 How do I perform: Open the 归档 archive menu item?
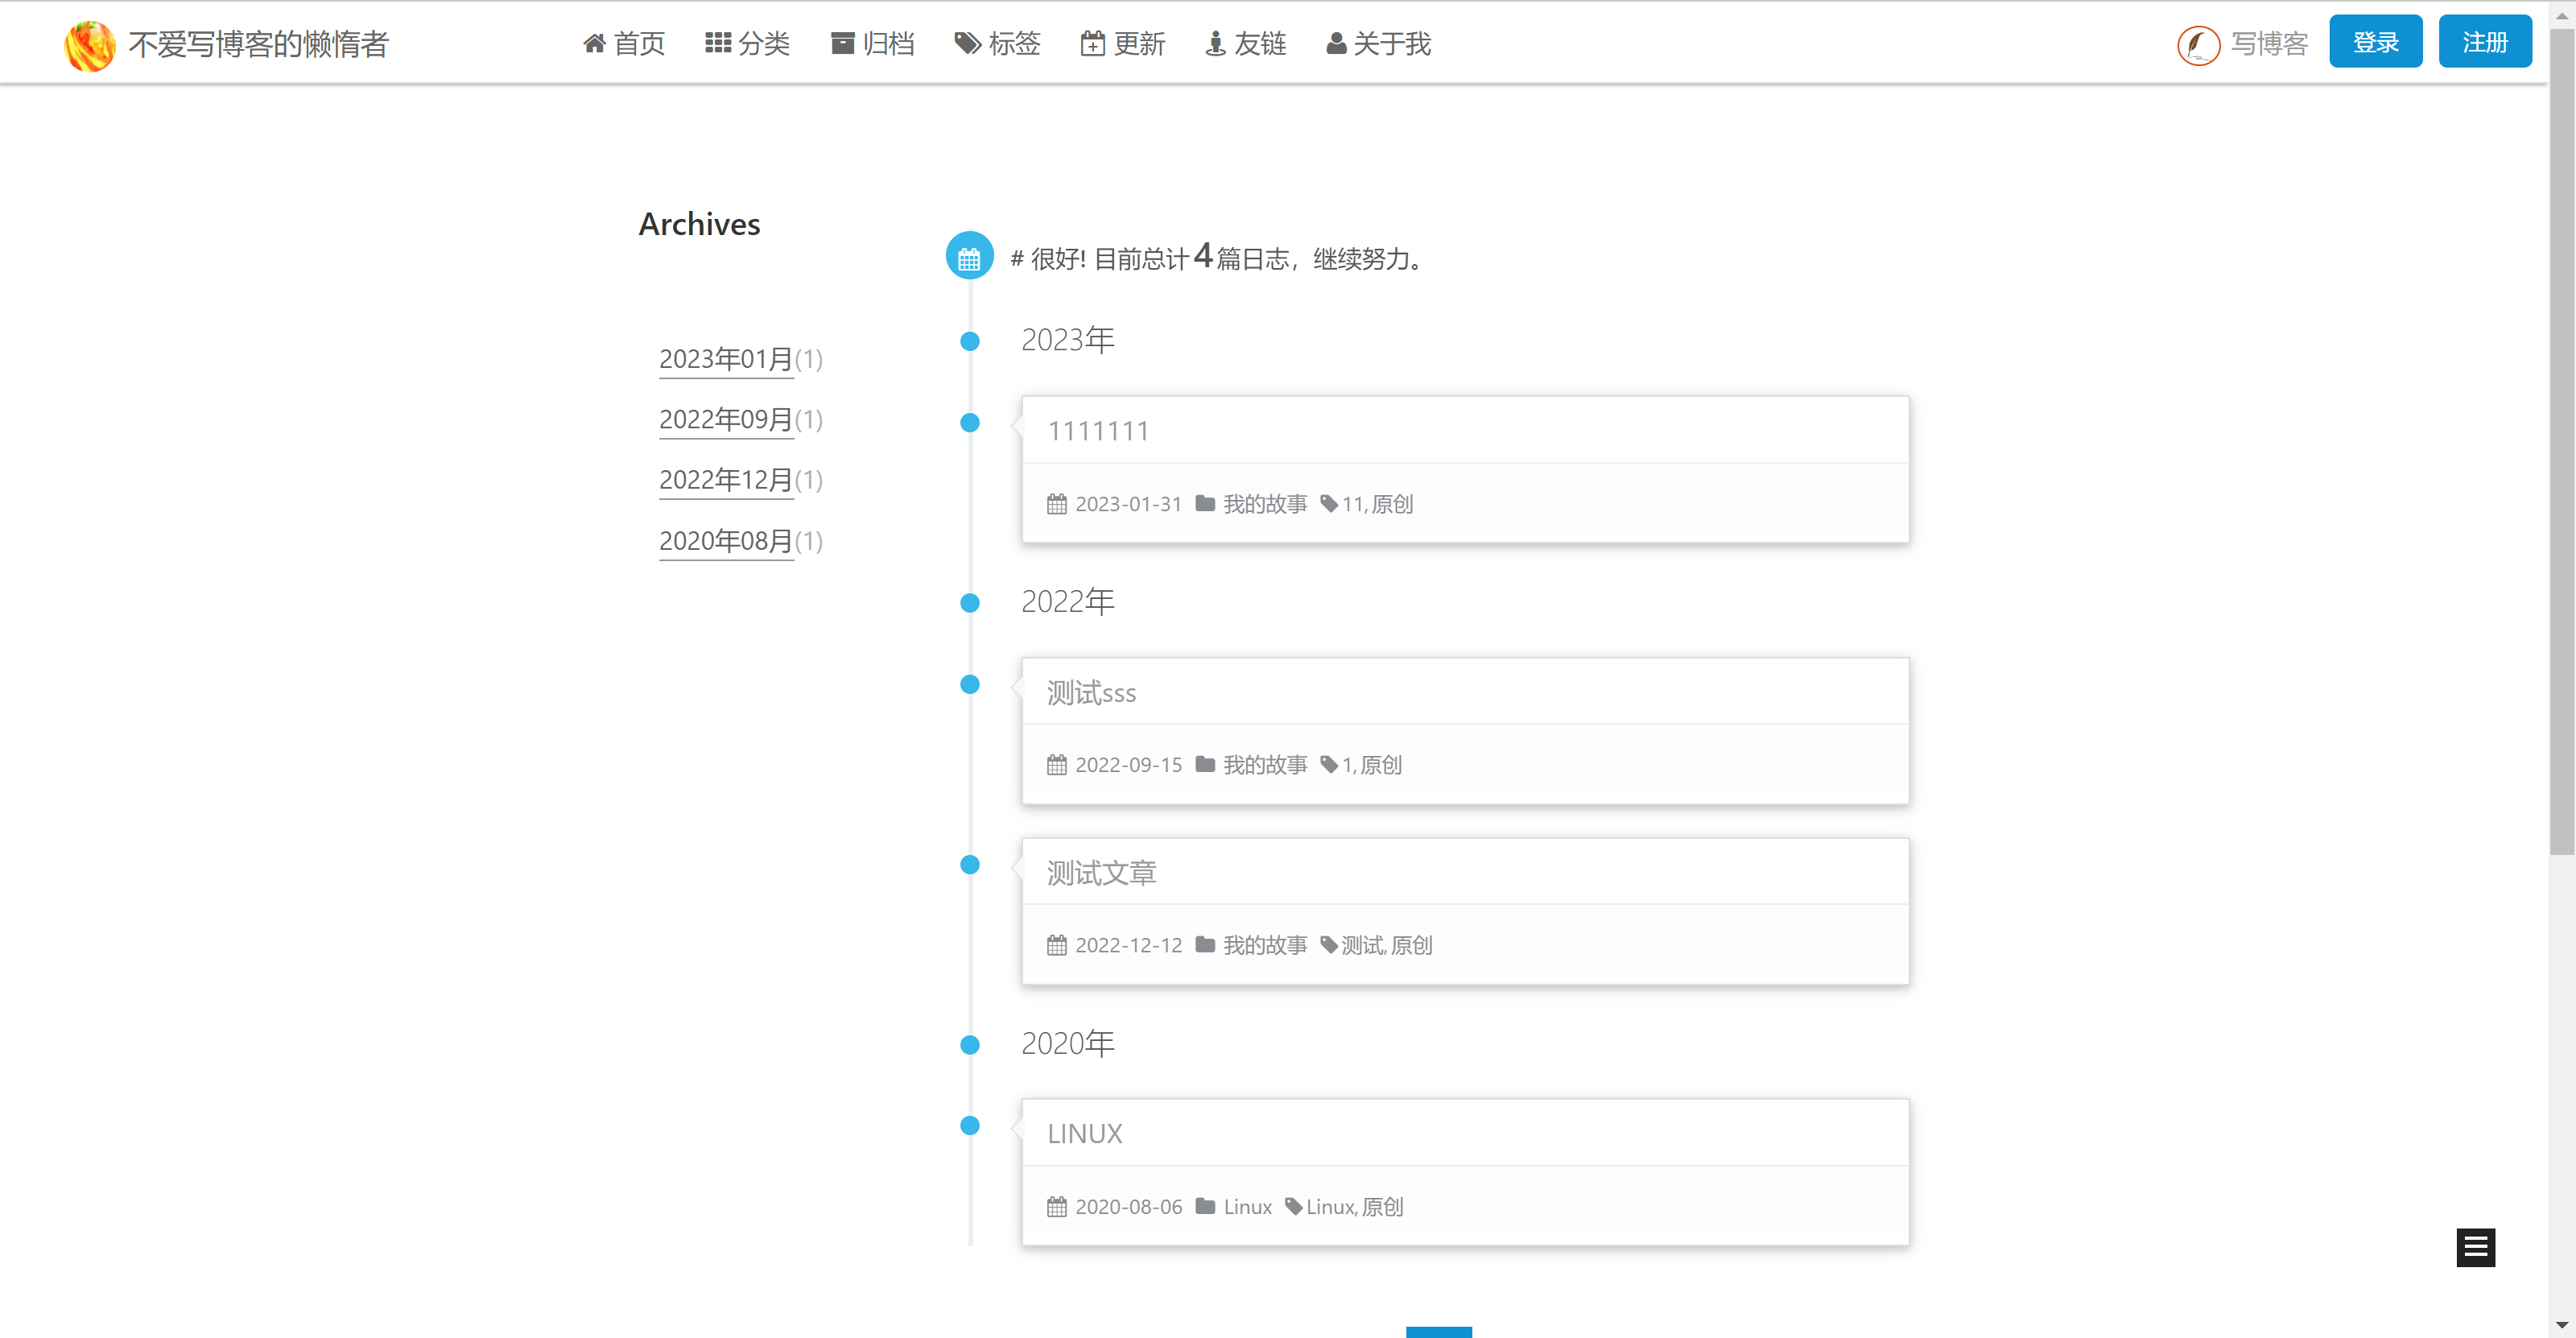872,43
